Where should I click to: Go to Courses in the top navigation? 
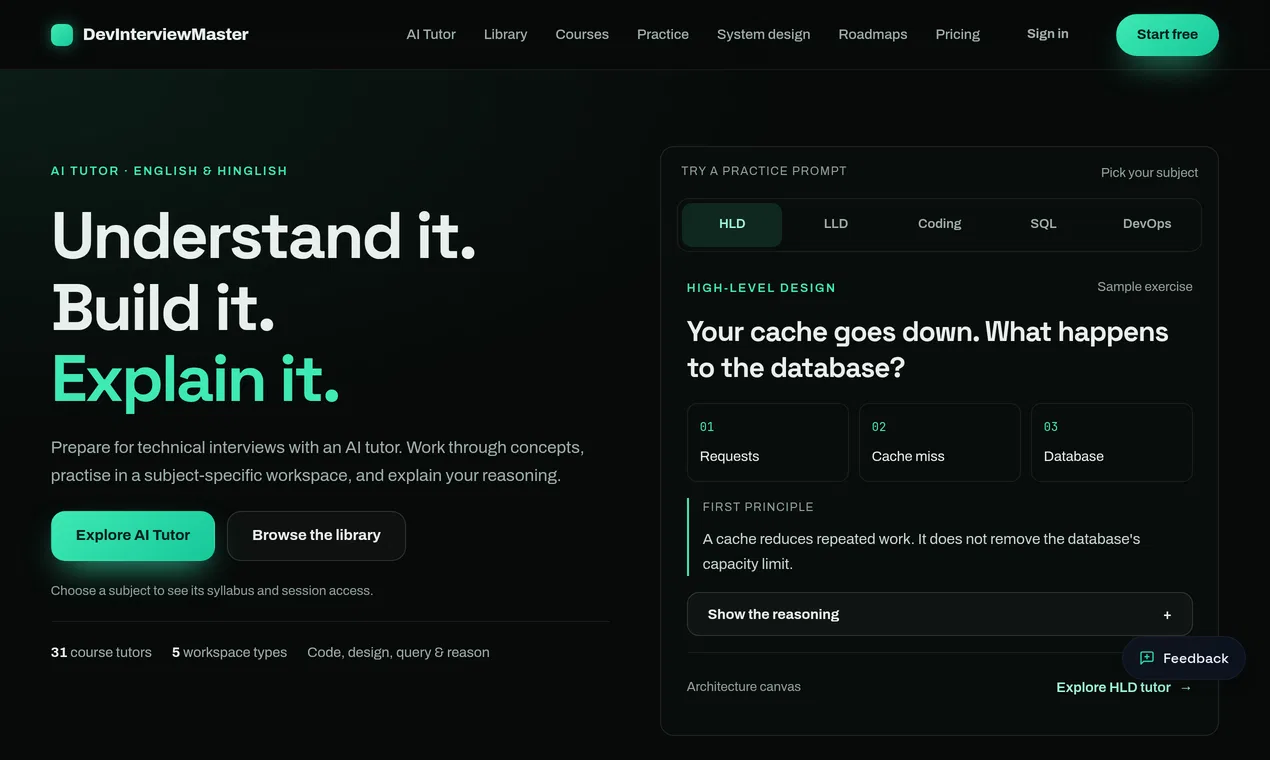pos(582,34)
